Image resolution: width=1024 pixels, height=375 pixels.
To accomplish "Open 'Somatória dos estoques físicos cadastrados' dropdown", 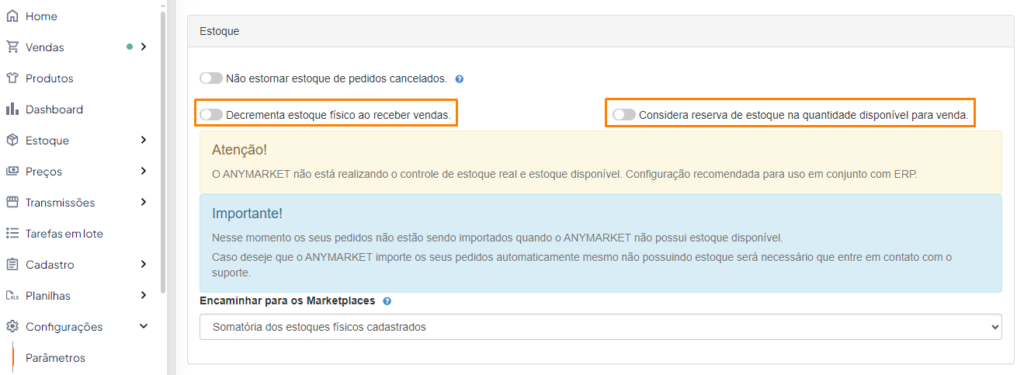I will pos(600,327).
